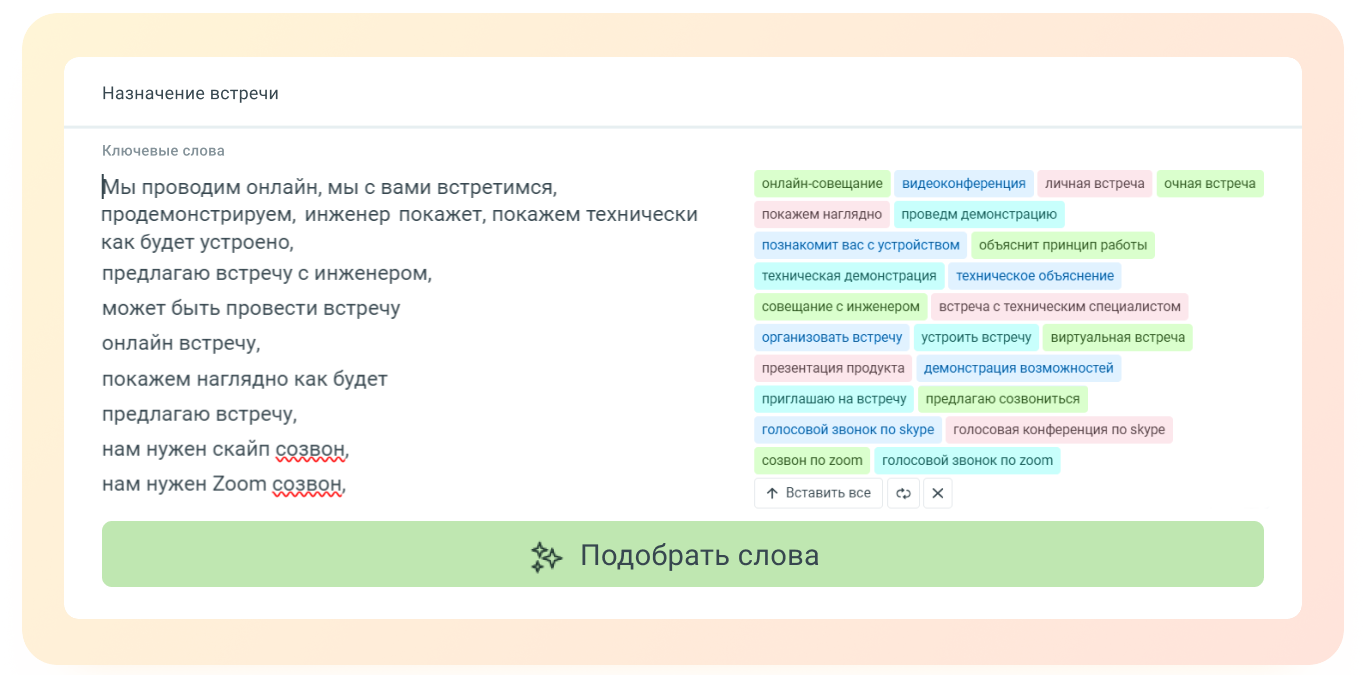The width and height of the screenshot is (1365, 675).
Task: Insert the 'созвон по zoom' tag
Action: [x=812, y=461]
